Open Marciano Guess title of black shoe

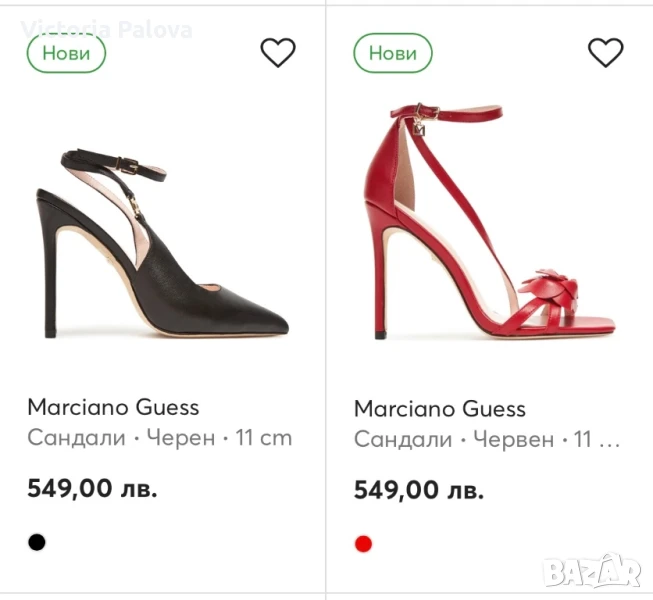pyautogui.click(x=113, y=407)
